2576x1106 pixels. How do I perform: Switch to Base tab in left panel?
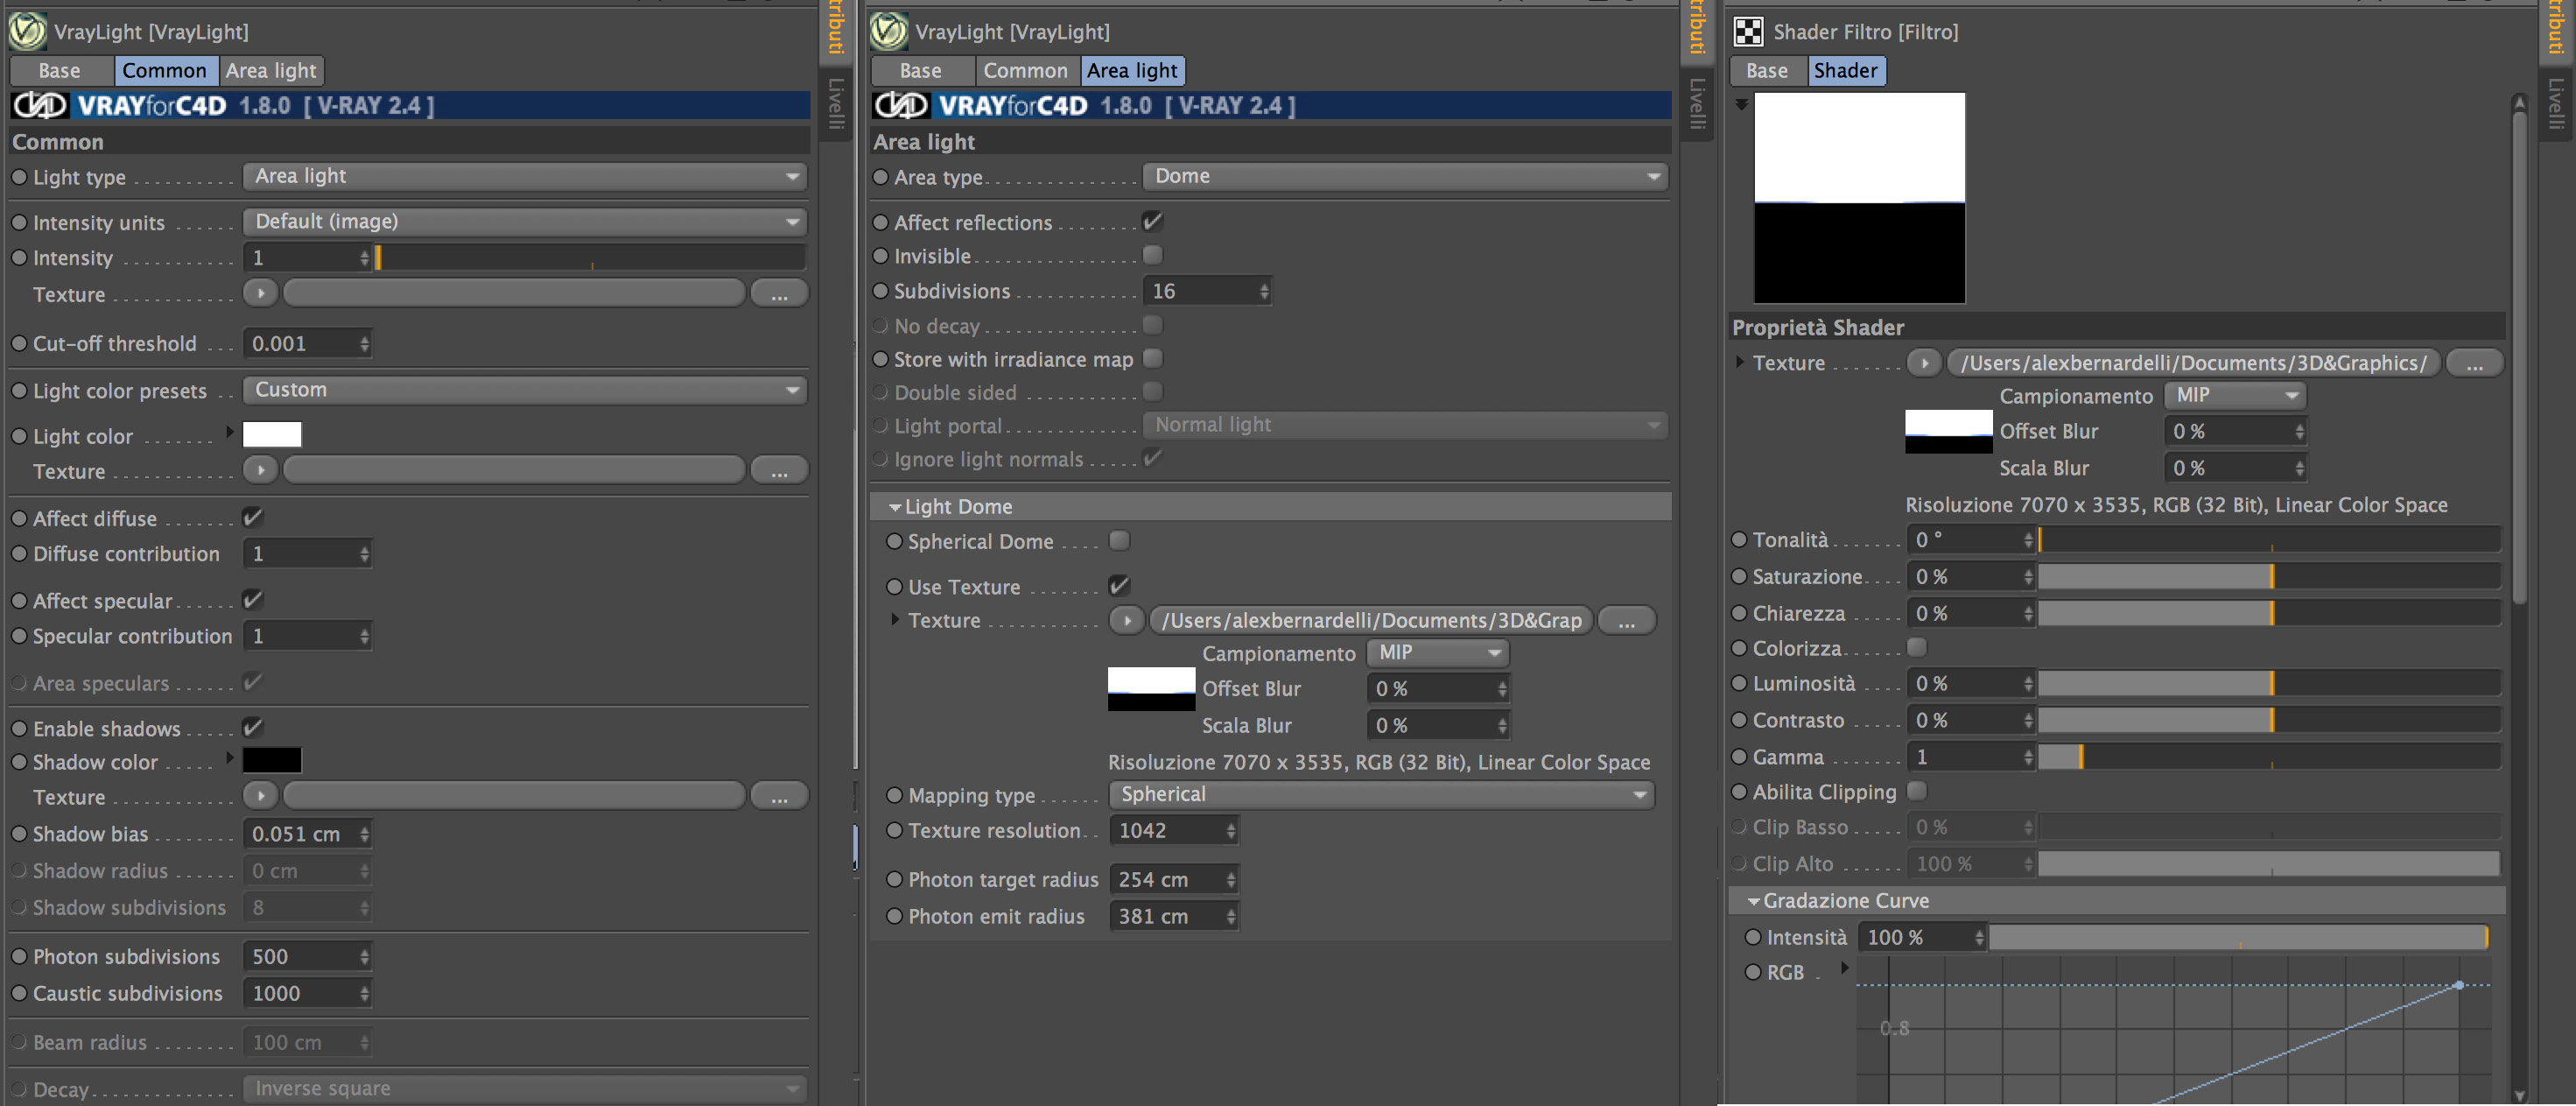coord(60,70)
